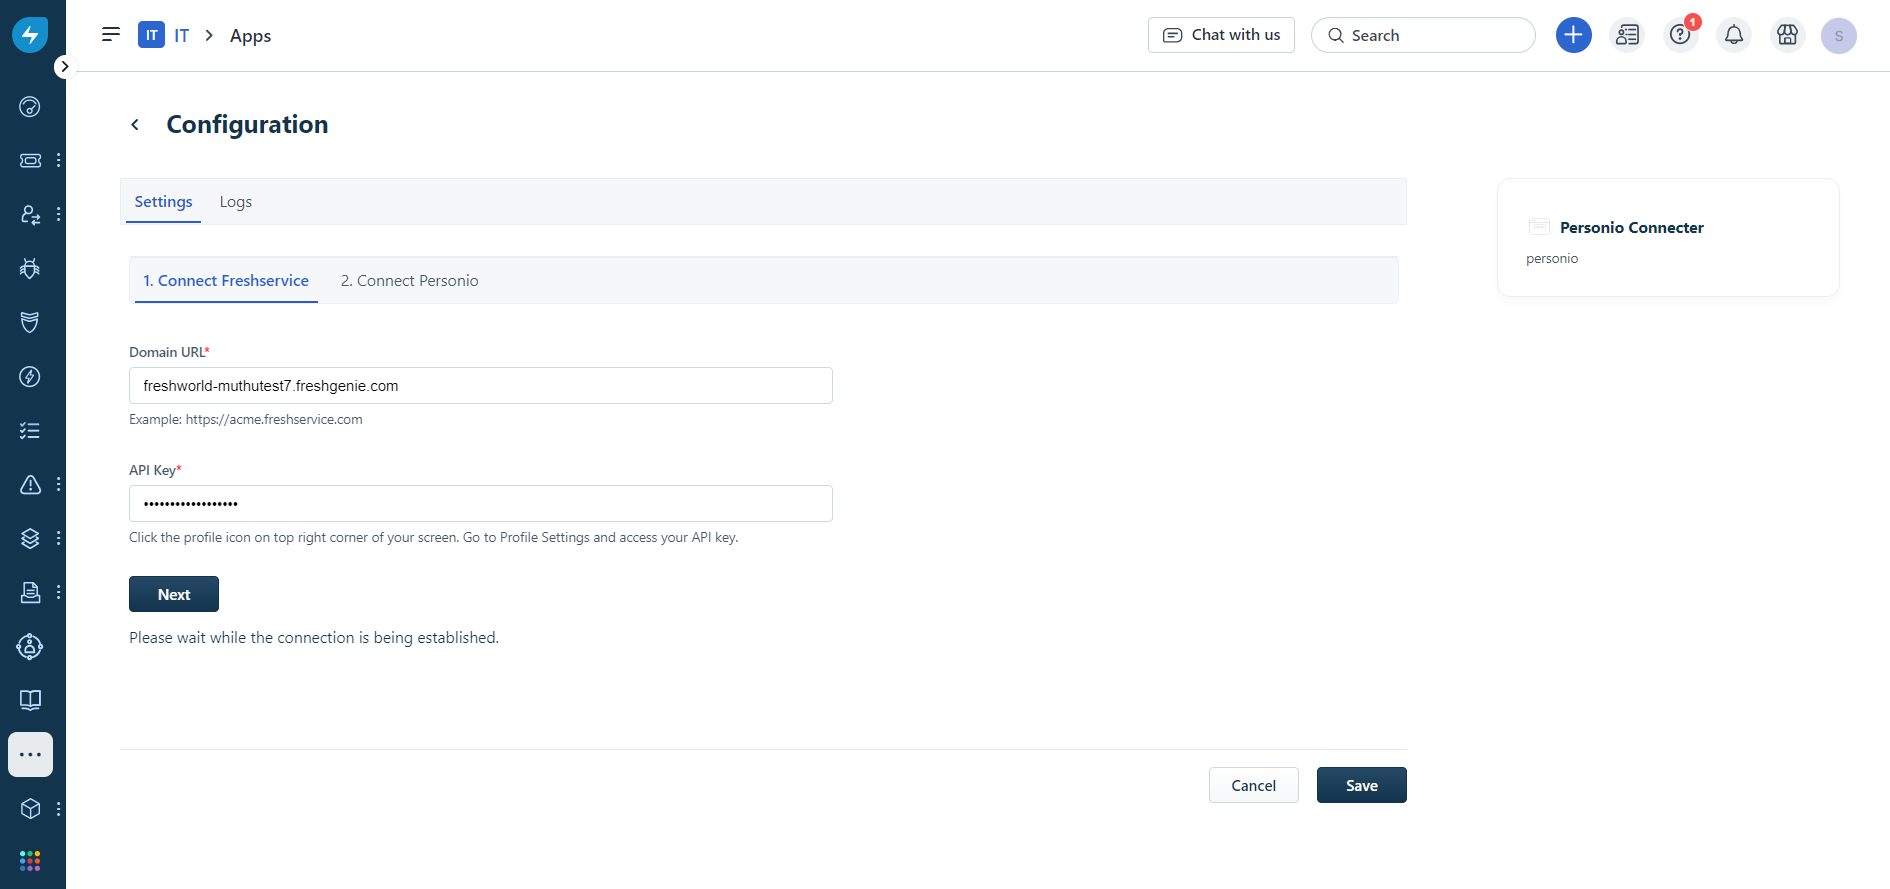Open the Dashboard gauge icon
Viewport: 1890px width, 889px height.
point(30,107)
